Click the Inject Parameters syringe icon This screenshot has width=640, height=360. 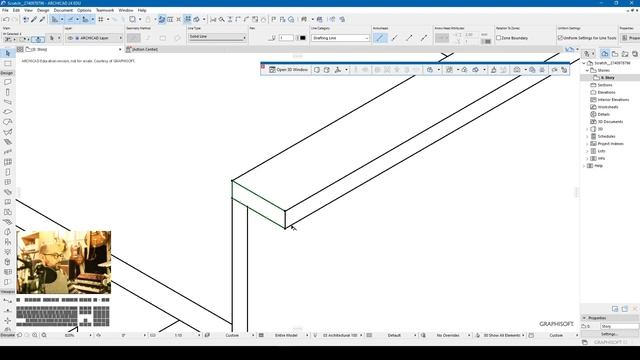(42, 19)
